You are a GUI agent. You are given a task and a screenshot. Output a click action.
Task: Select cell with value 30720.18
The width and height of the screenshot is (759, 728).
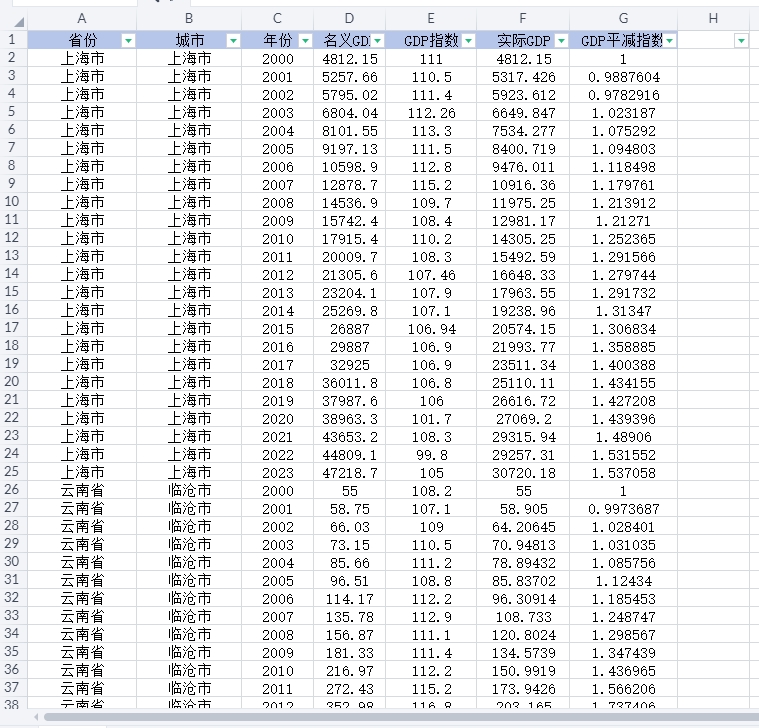coord(523,472)
